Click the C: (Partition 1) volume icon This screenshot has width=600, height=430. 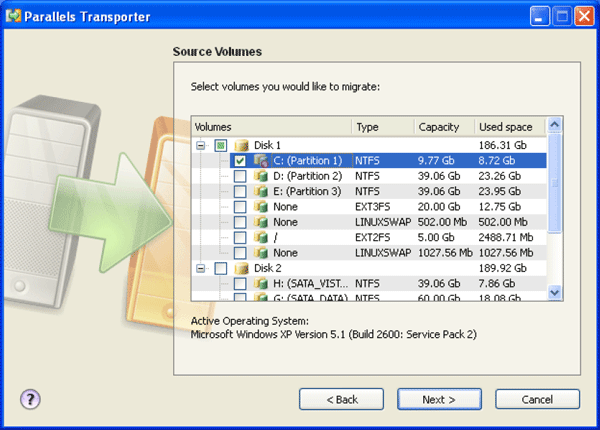261,161
